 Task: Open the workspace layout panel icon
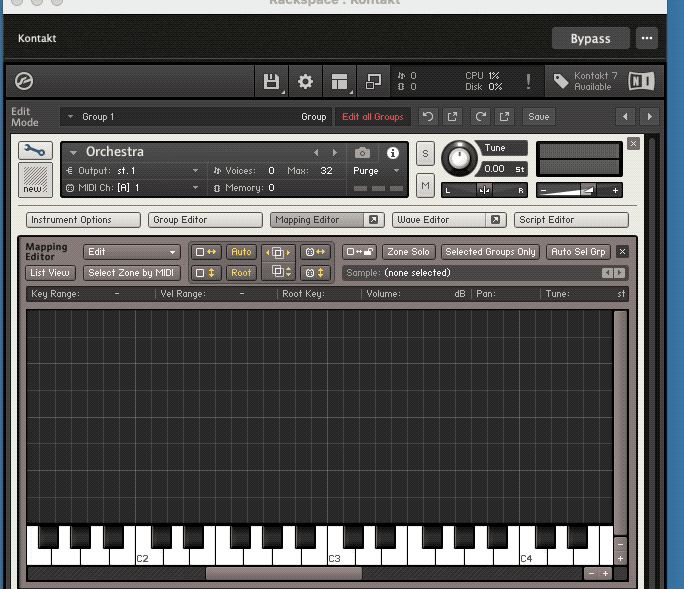click(339, 82)
